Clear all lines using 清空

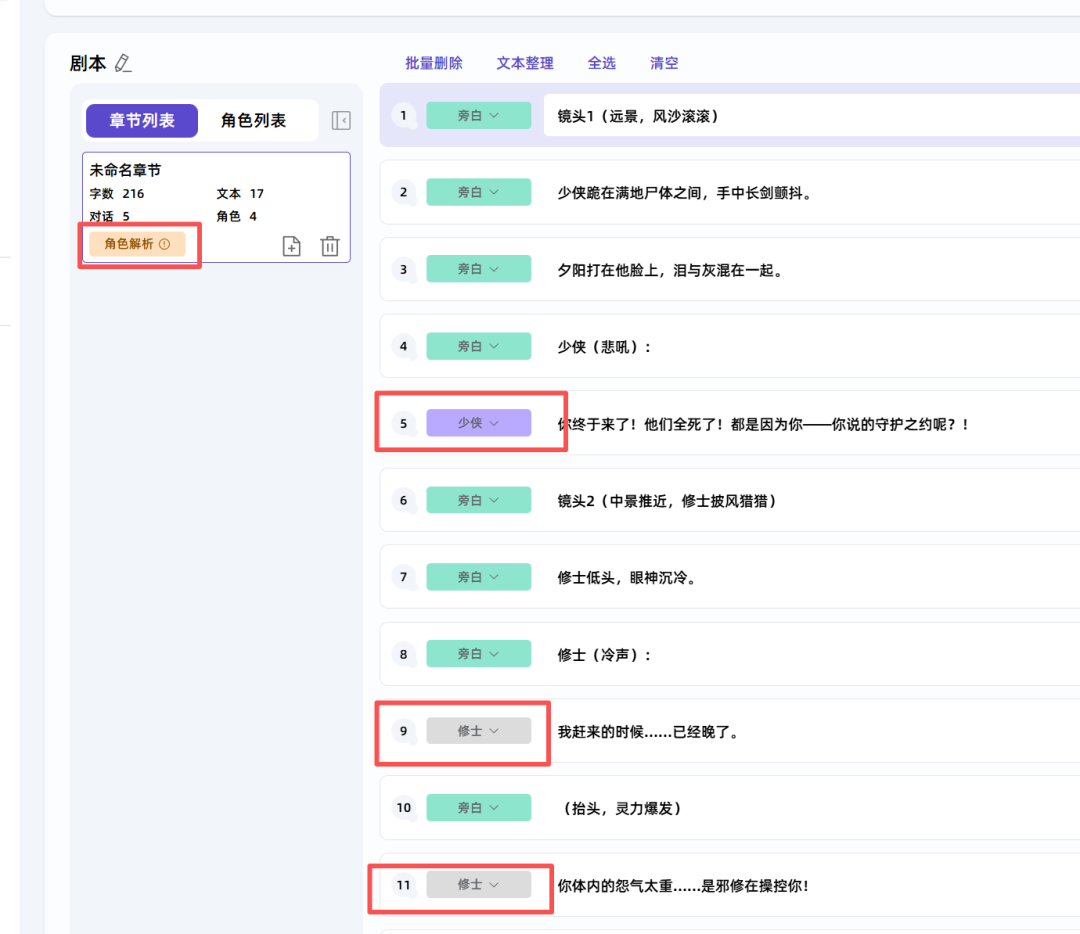pyautogui.click(x=664, y=62)
